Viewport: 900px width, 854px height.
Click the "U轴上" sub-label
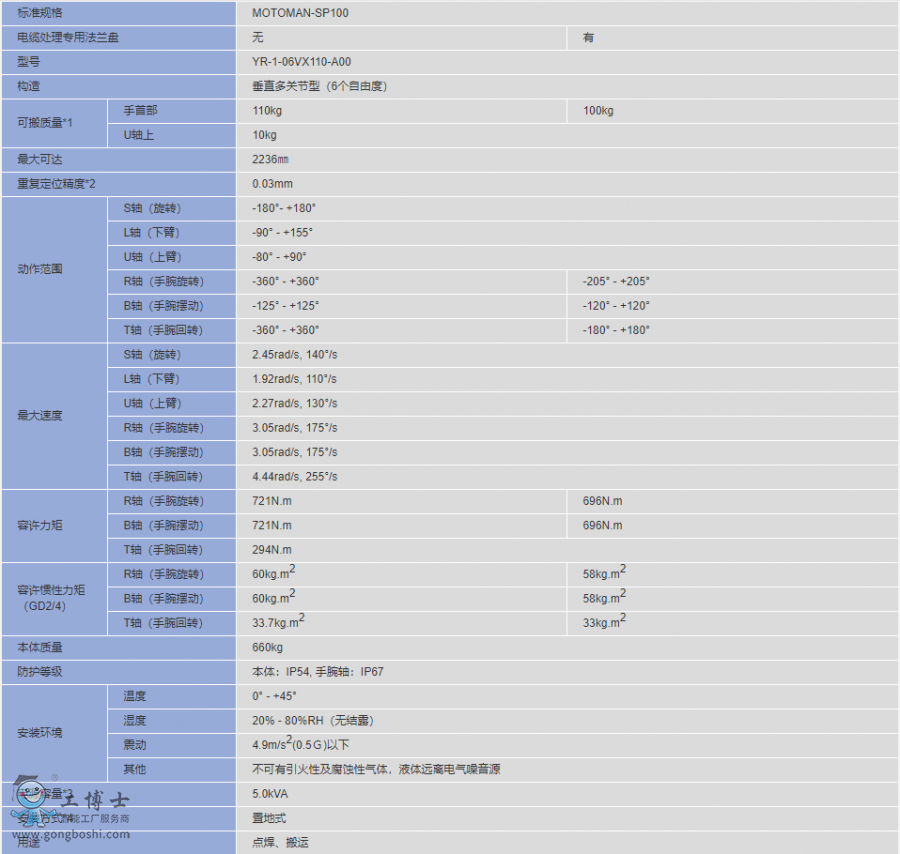pyautogui.click(x=139, y=135)
